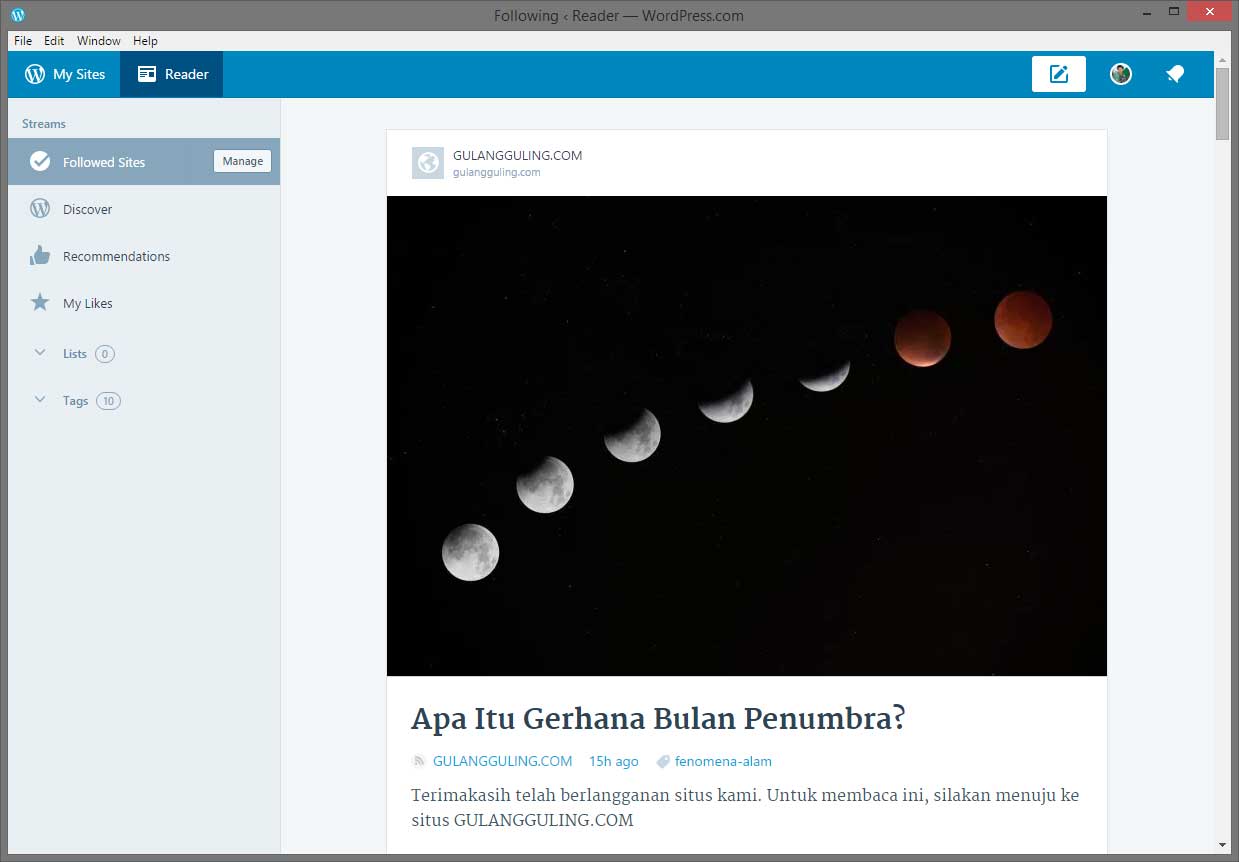Click the Recommendations thumbs-up icon
Image resolution: width=1239 pixels, height=862 pixels.
coord(40,256)
